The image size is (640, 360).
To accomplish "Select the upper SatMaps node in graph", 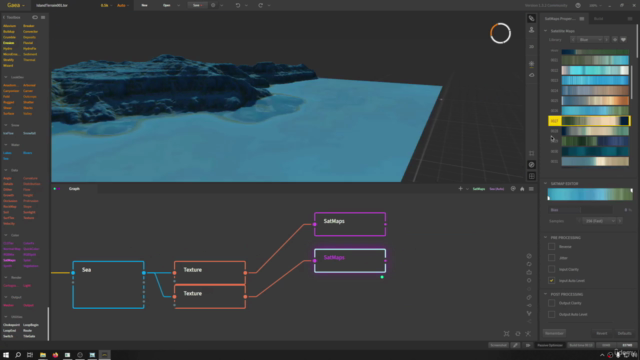I will (x=350, y=224).
